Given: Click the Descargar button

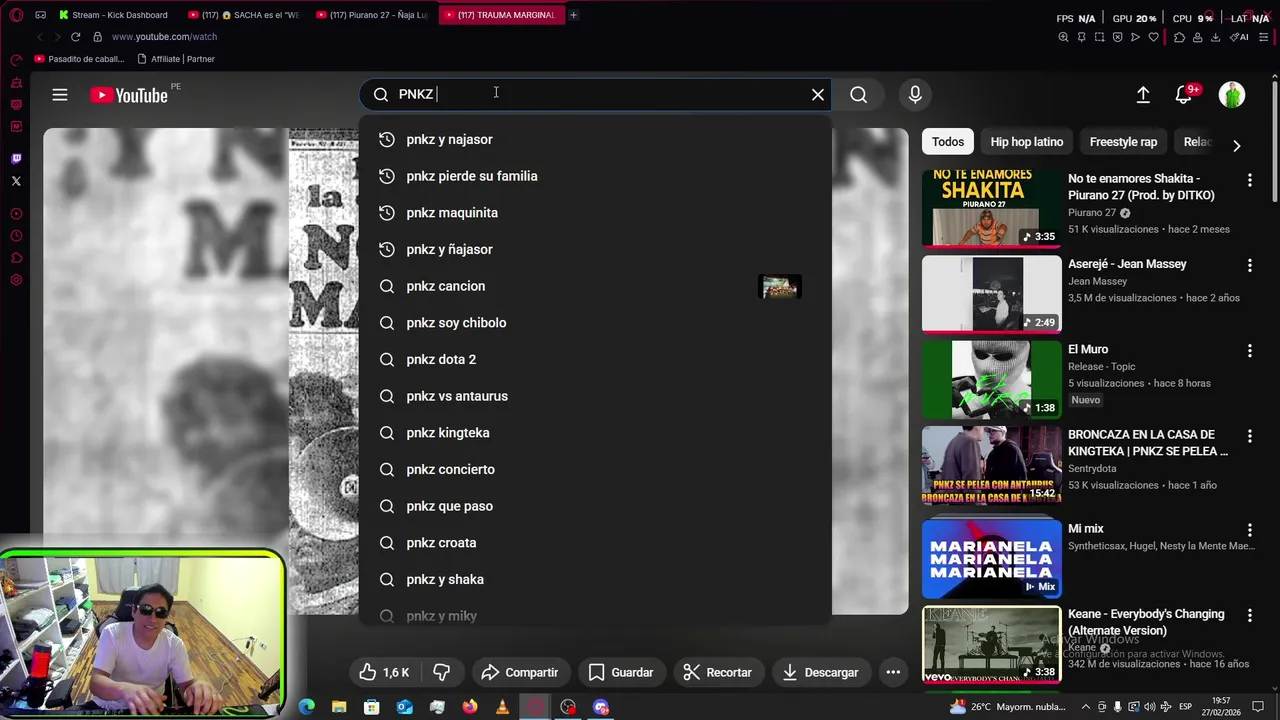Looking at the screenshot, I should coord(820,672).
